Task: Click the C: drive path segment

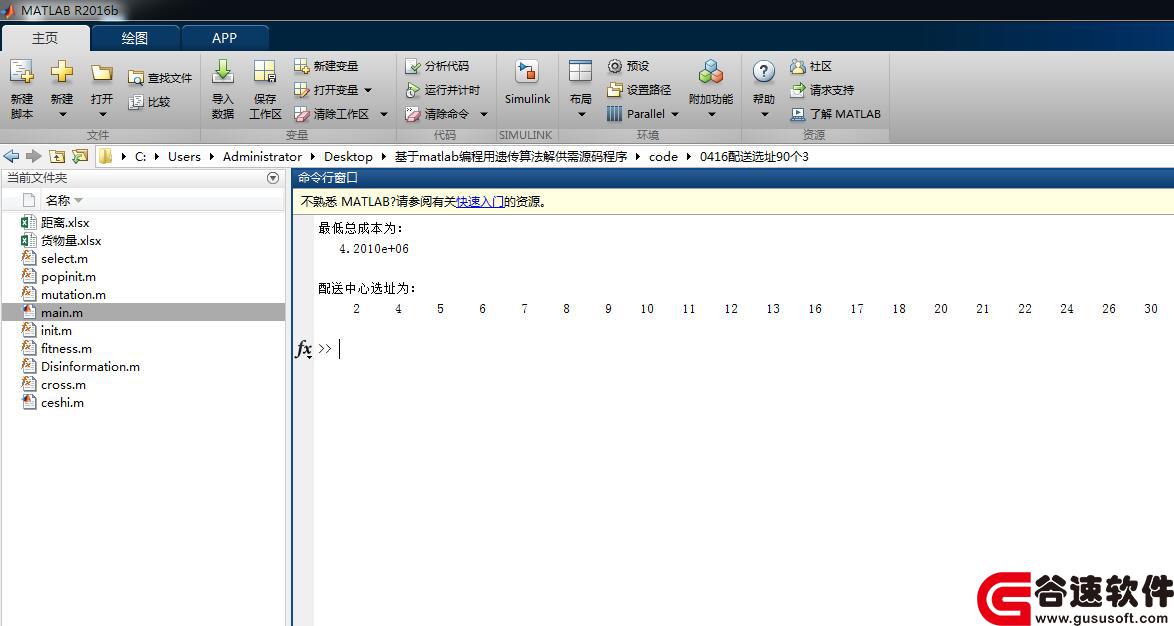Action: point(140,156)
